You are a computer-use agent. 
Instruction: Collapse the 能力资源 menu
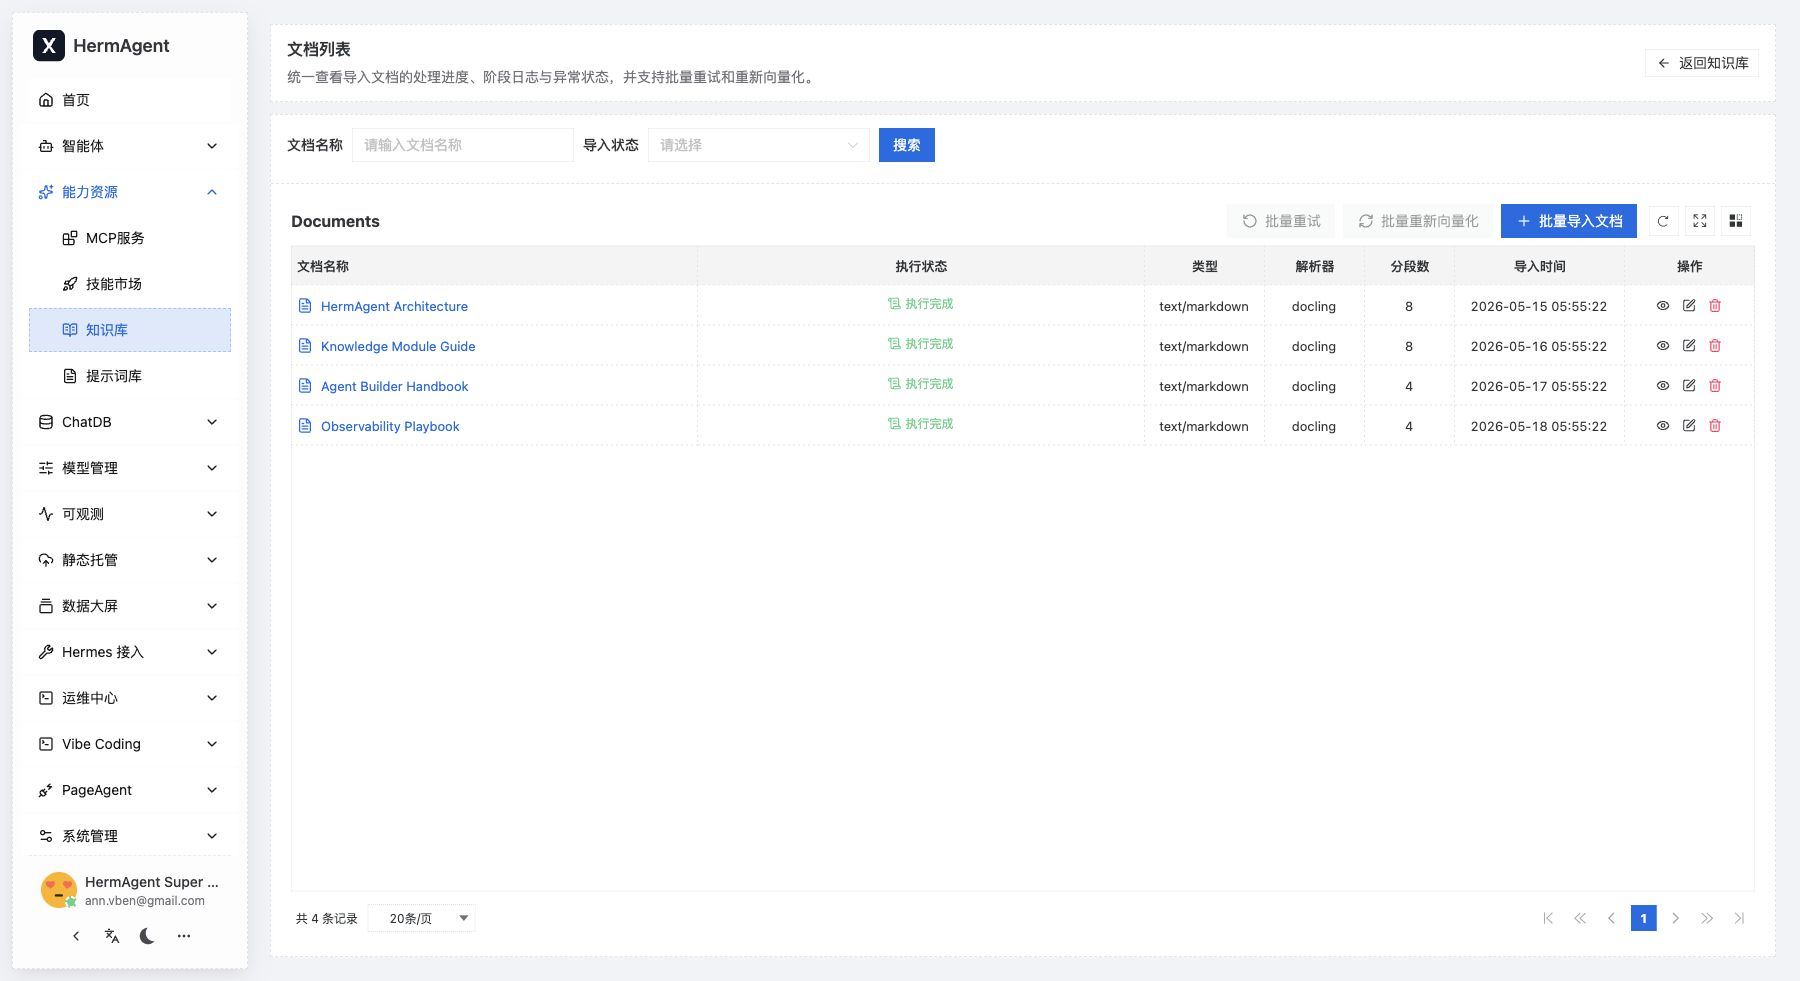click(130, 192)
